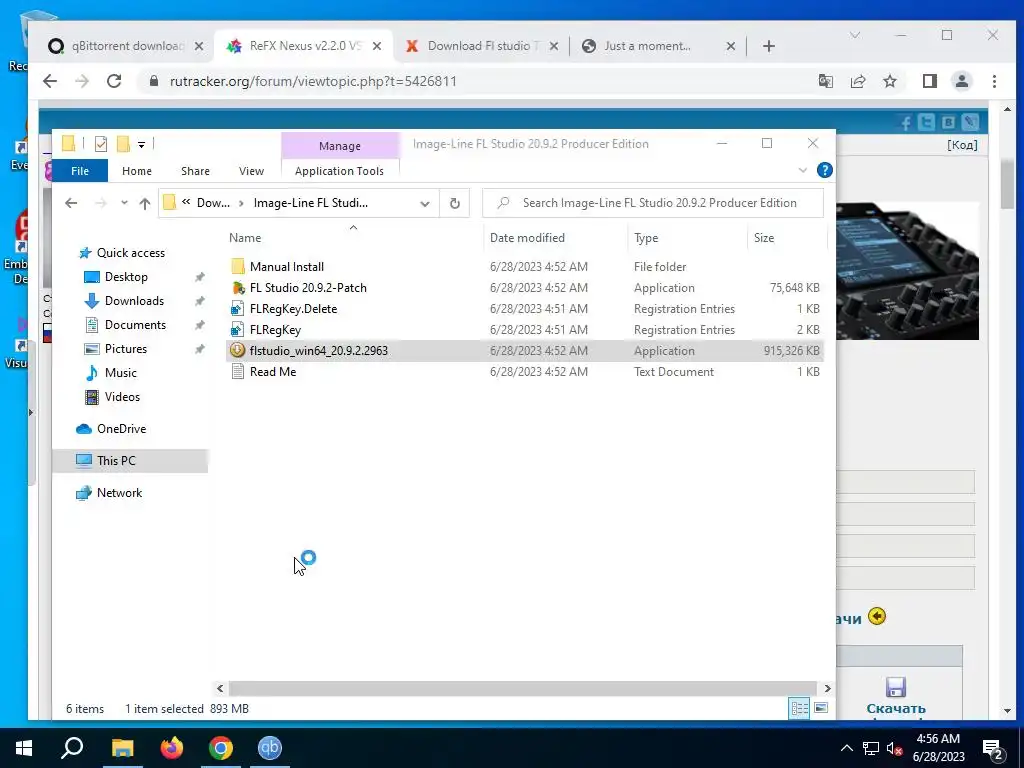1024x768 pixels.
Task: Click the Chrome page vertical scrollbar thumb
Action: point(1007,183)
